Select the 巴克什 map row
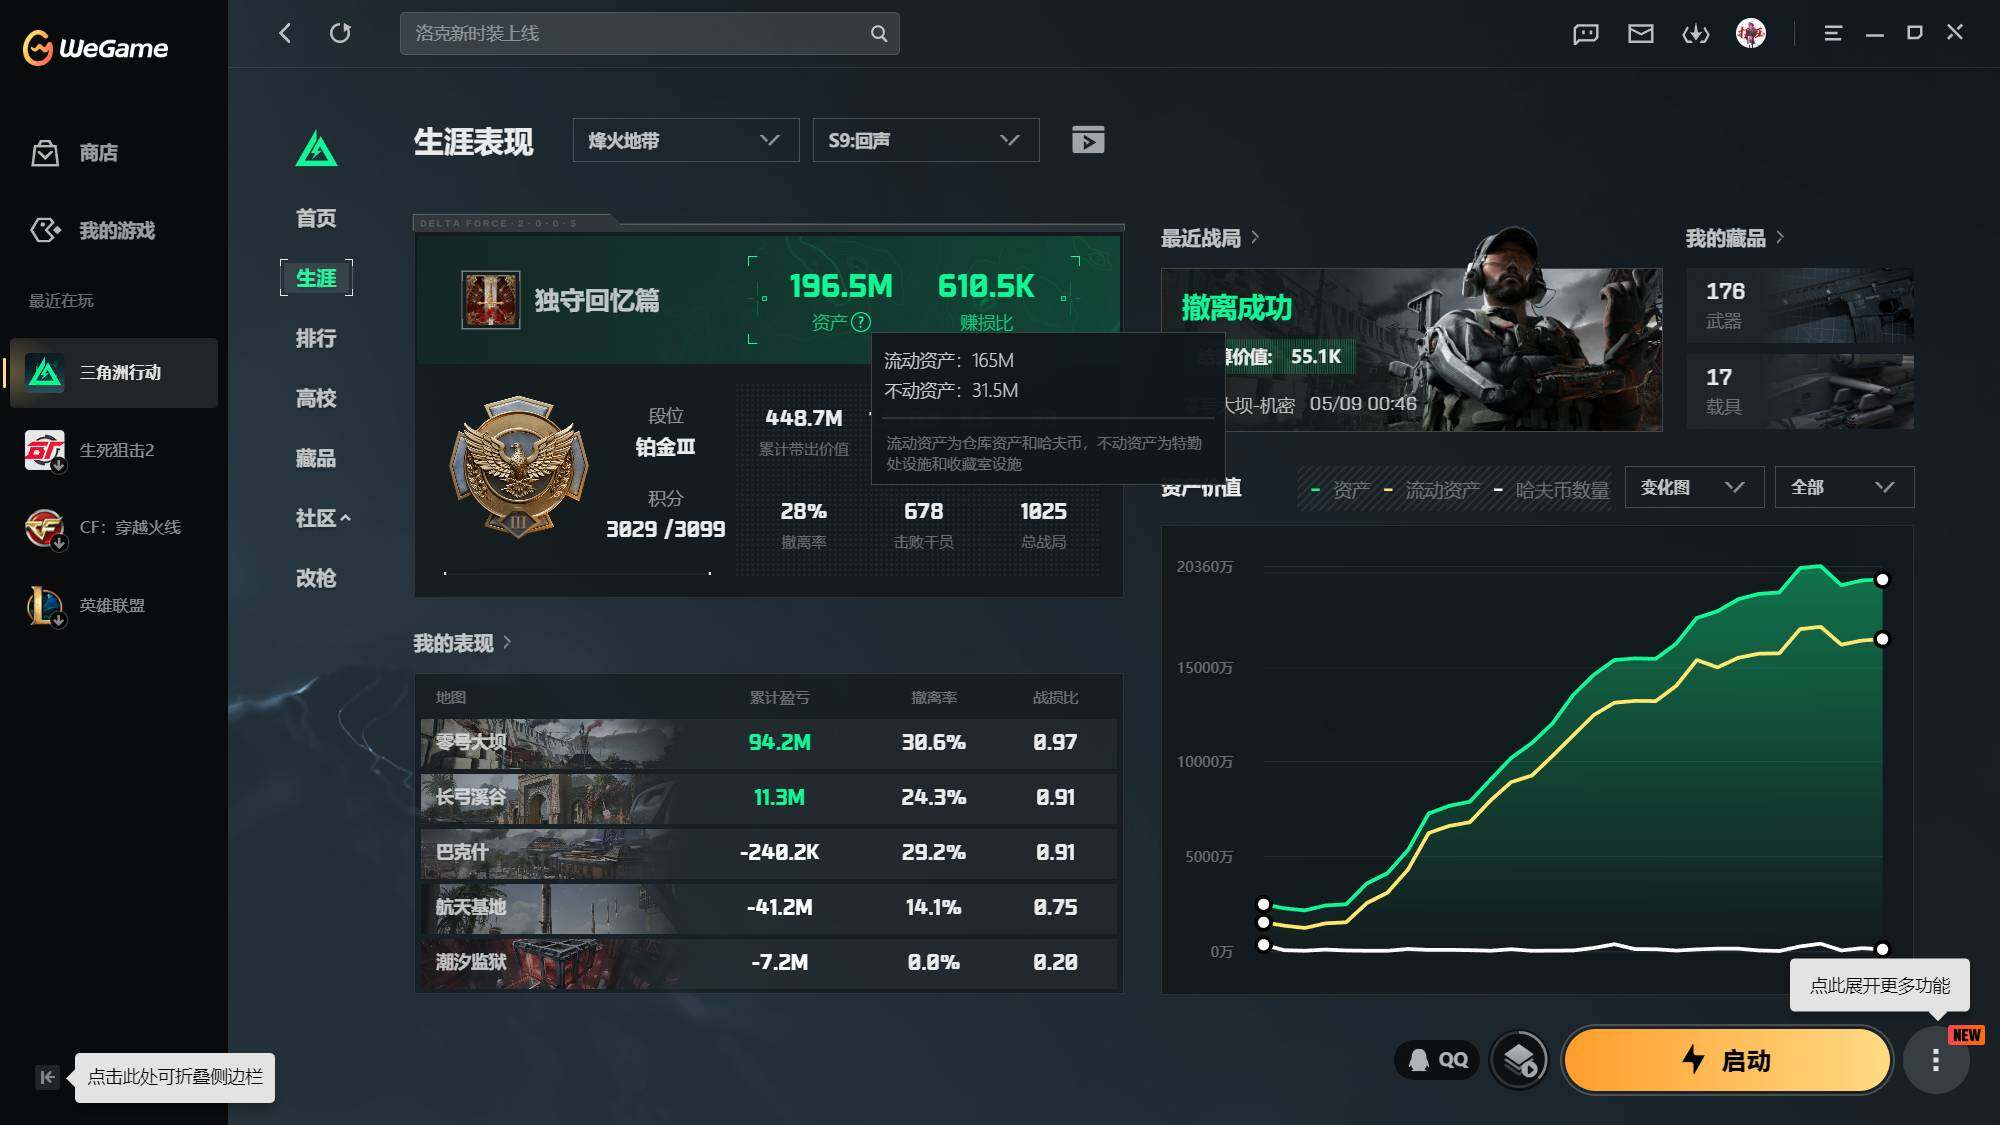This screenshot has width=2000, height=1125. [768, 853]
